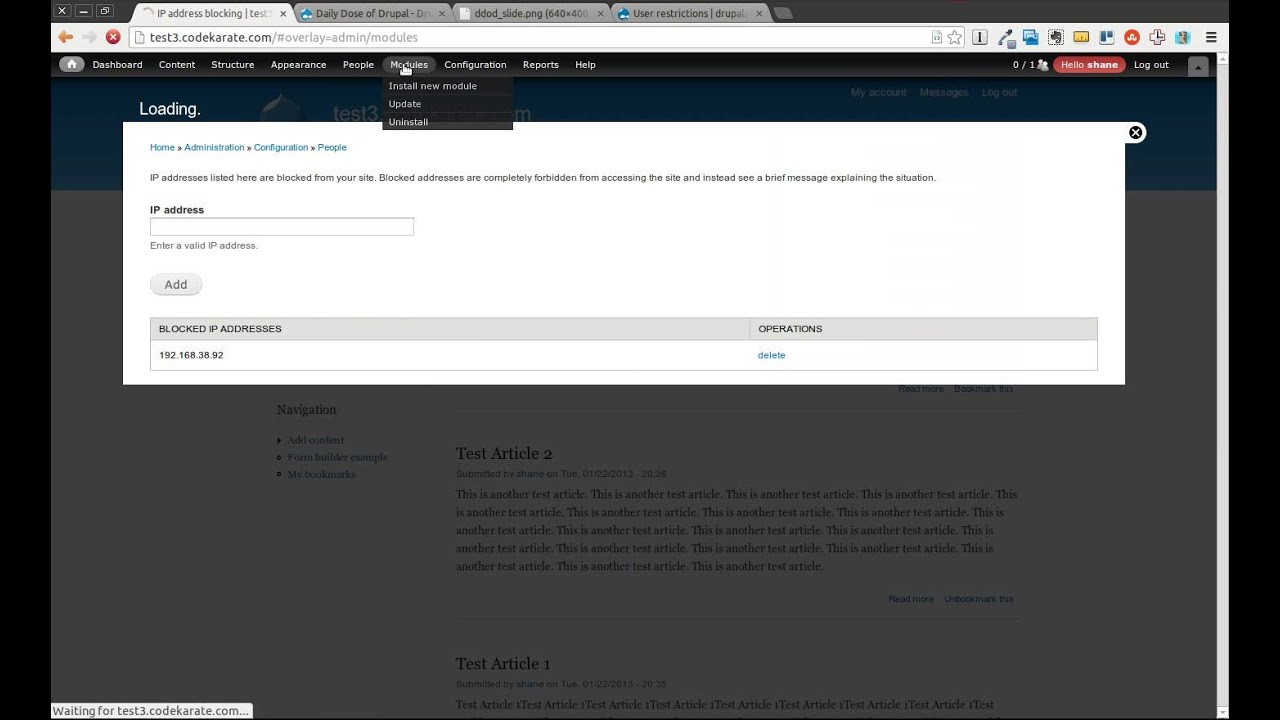Image resolution: width=1280 pixels, height=720 pixels.
Task: Bookmark page with the star icon
Action: pos(955,37)
